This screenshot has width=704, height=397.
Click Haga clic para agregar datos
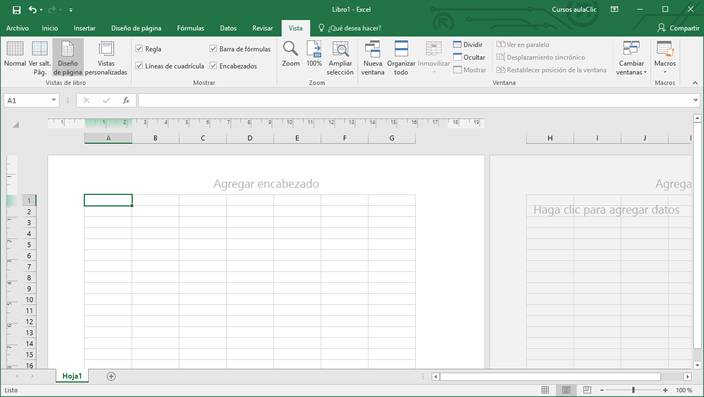(x=606, y=210)
